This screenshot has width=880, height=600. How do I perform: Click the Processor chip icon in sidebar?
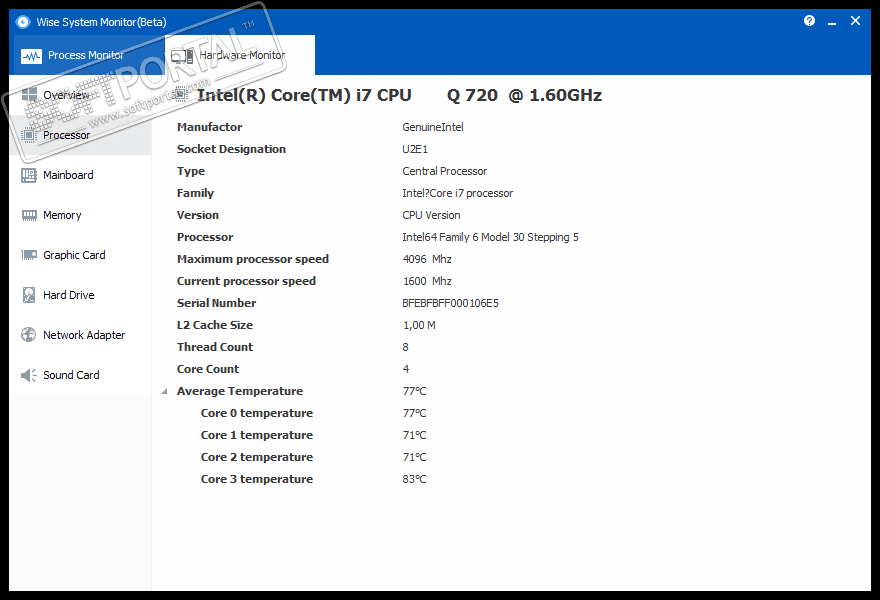pos(29,135)
